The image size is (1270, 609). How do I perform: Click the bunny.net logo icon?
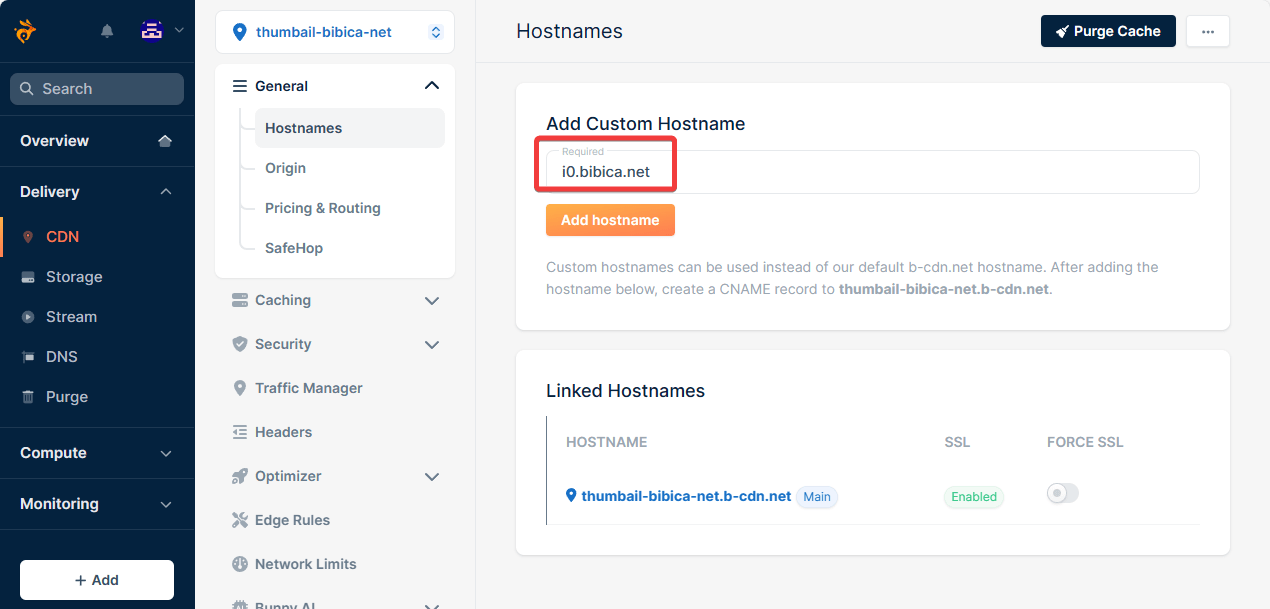(26, 31)
